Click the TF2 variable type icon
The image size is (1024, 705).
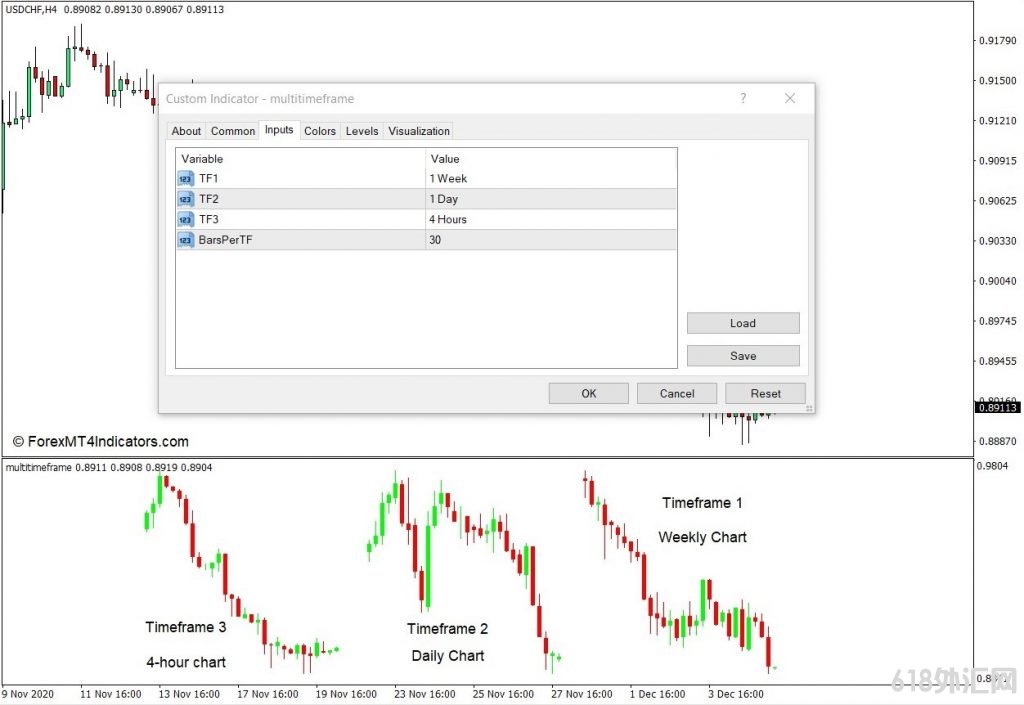point(186,199)
